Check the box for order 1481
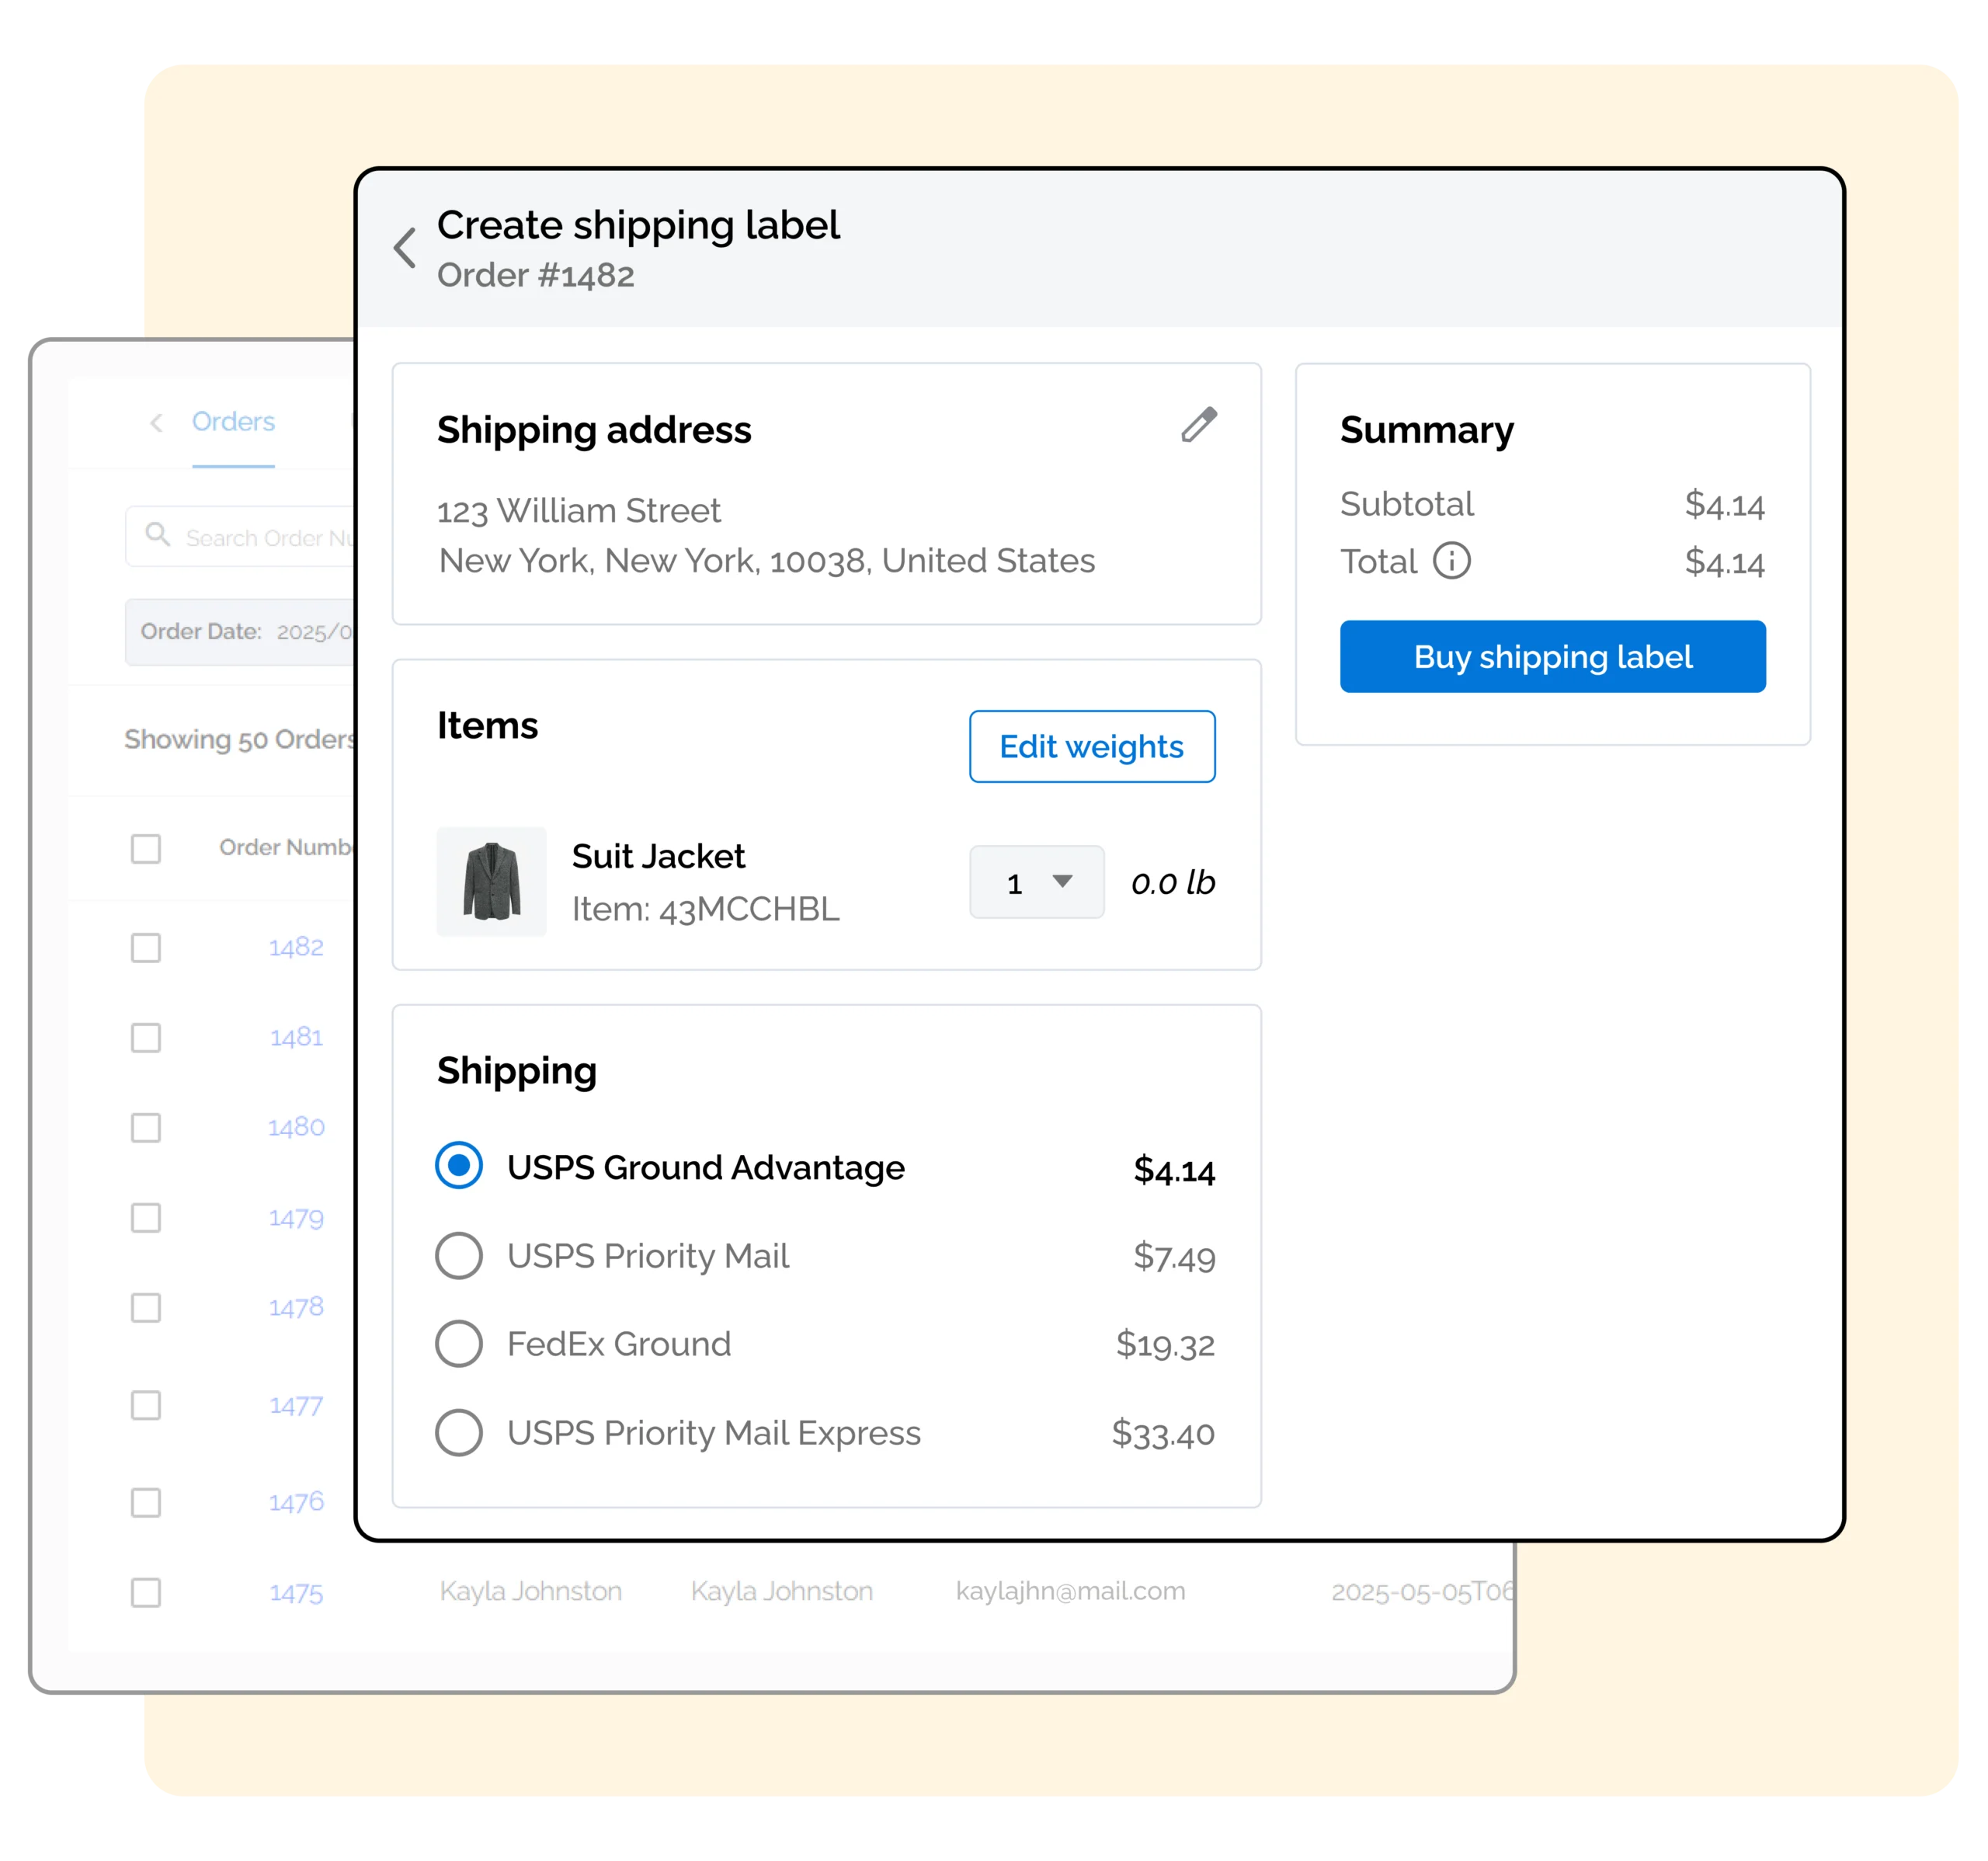This screenshot has height=1861, width=1988. point(146,1037)
